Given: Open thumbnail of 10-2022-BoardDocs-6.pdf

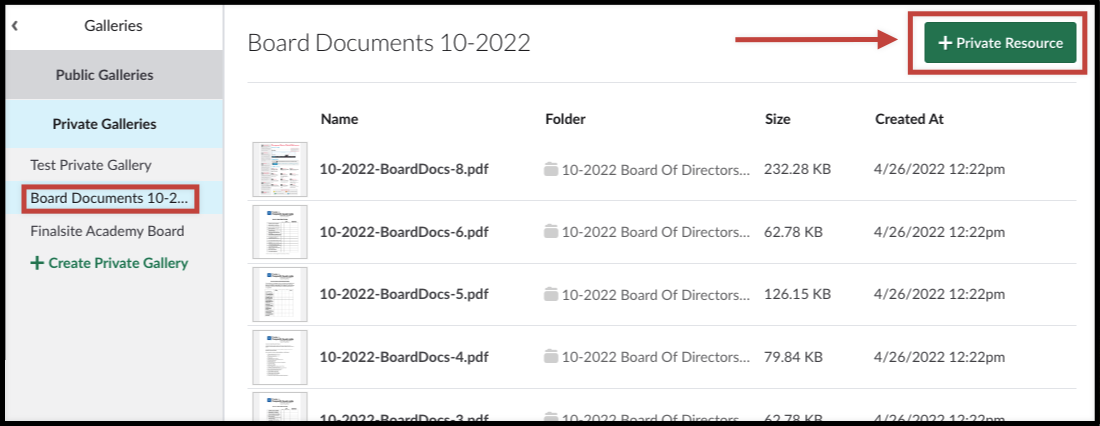Looking at the screenshot, I should tap(280, 232).
